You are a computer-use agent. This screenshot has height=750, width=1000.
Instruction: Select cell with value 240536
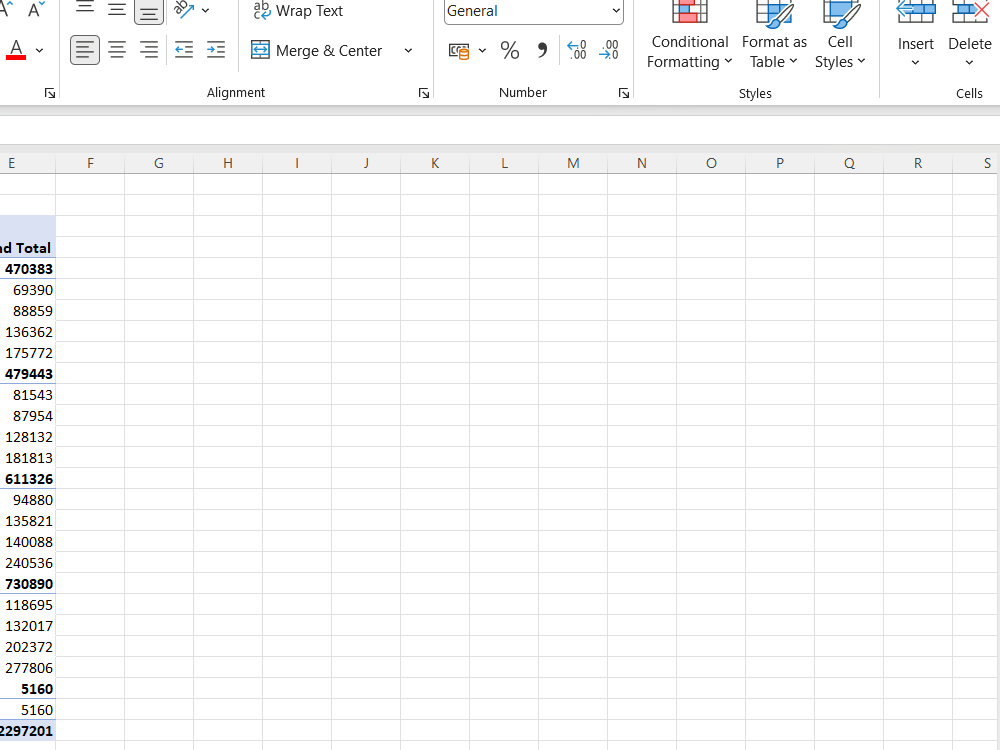click(27, 563)
